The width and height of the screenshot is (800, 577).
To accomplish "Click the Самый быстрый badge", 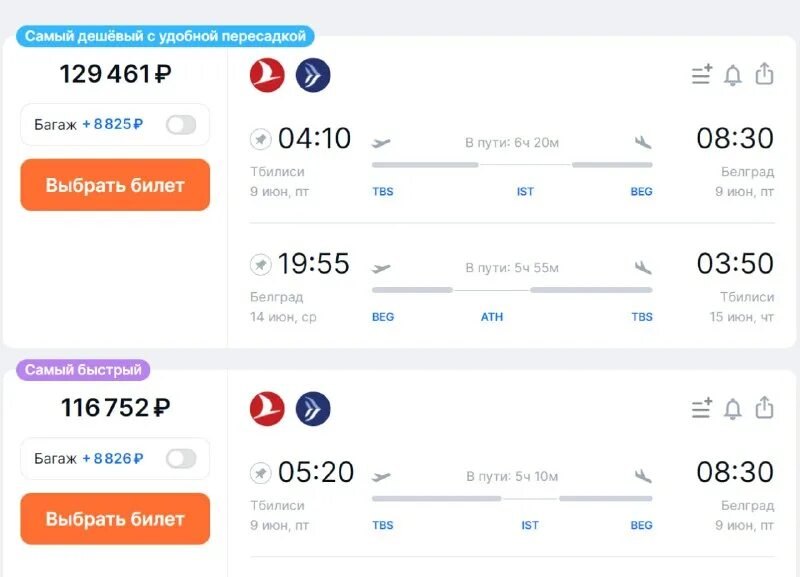I will click(83, 370).
